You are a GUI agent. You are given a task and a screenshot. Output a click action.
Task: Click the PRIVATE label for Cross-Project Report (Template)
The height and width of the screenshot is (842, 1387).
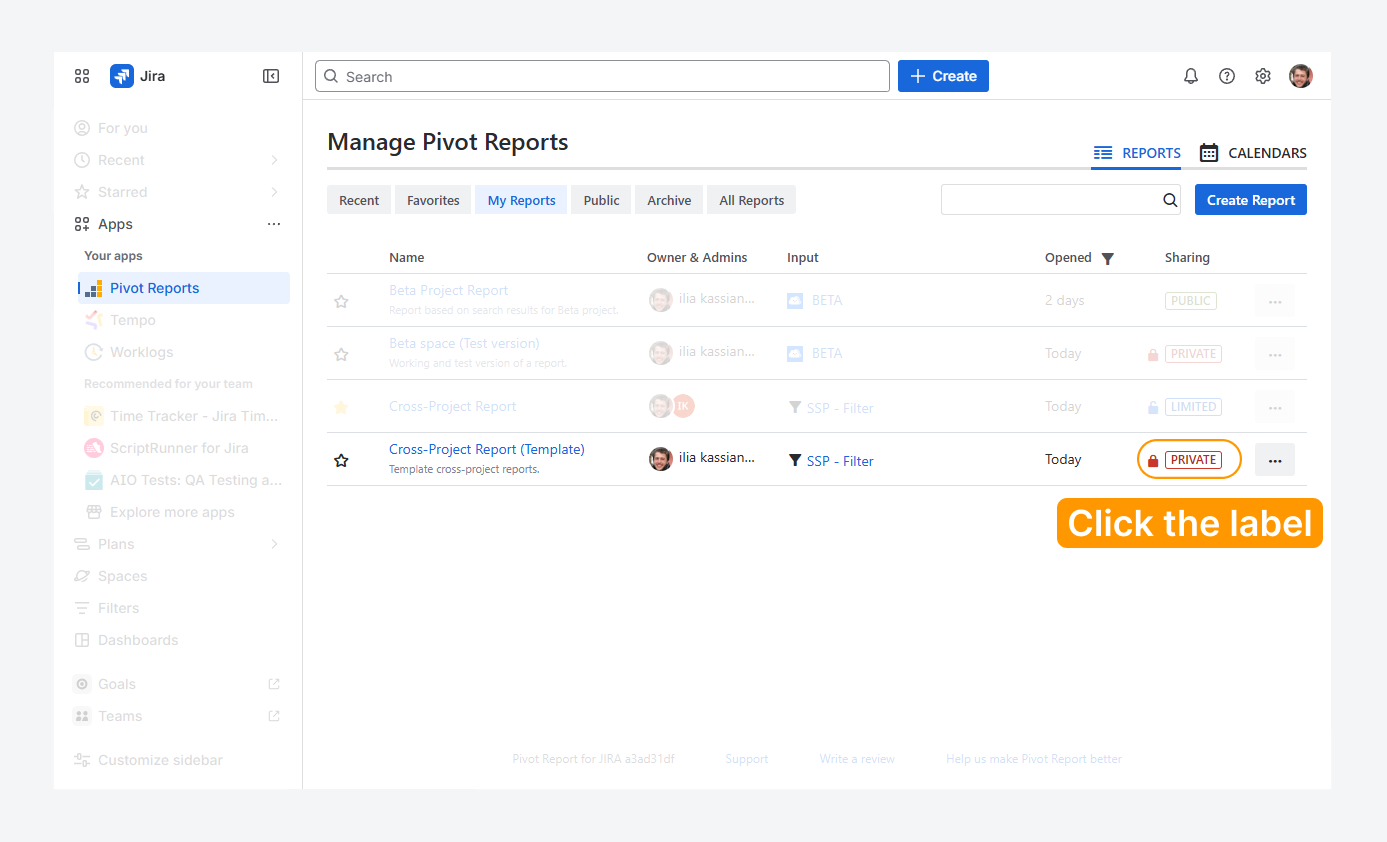tap(1194, 460)
